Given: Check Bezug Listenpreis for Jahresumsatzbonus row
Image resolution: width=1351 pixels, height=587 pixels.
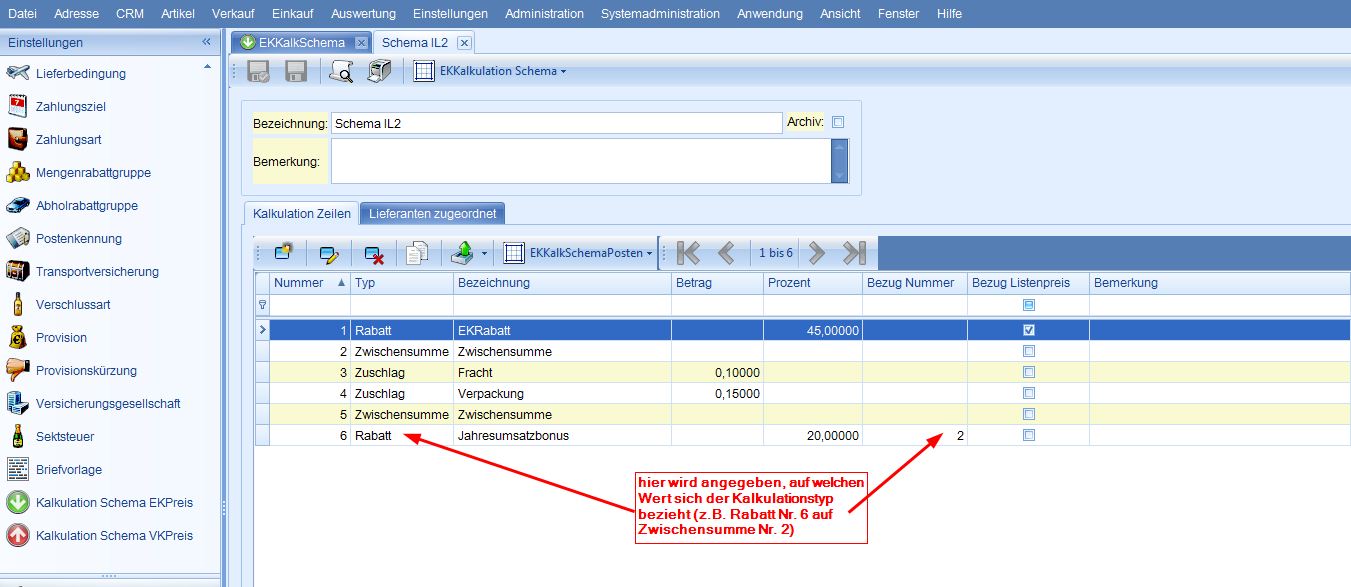Looking at the screenshot, I should 1029,435.
